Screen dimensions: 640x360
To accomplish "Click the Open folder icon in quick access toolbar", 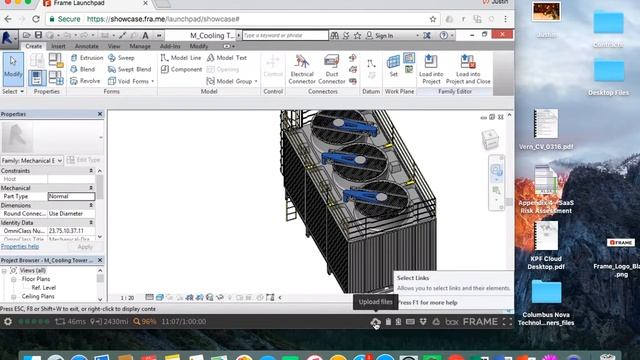I will (27, 36).
